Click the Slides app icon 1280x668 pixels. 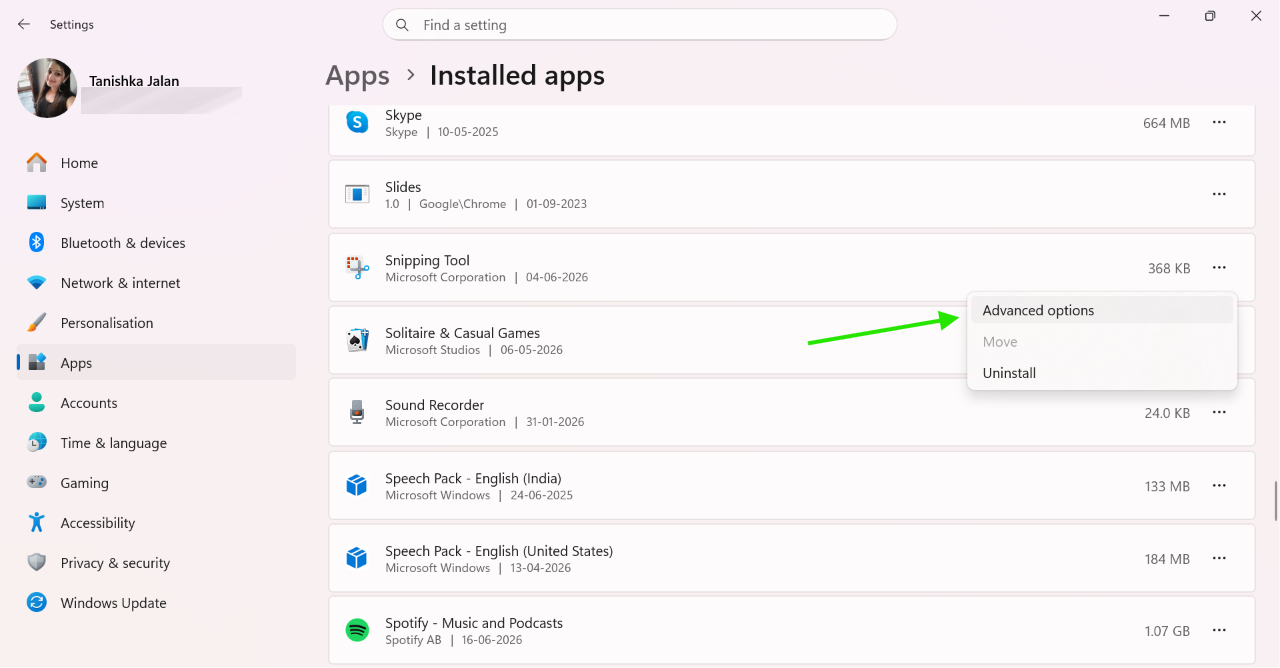point(357,194)
